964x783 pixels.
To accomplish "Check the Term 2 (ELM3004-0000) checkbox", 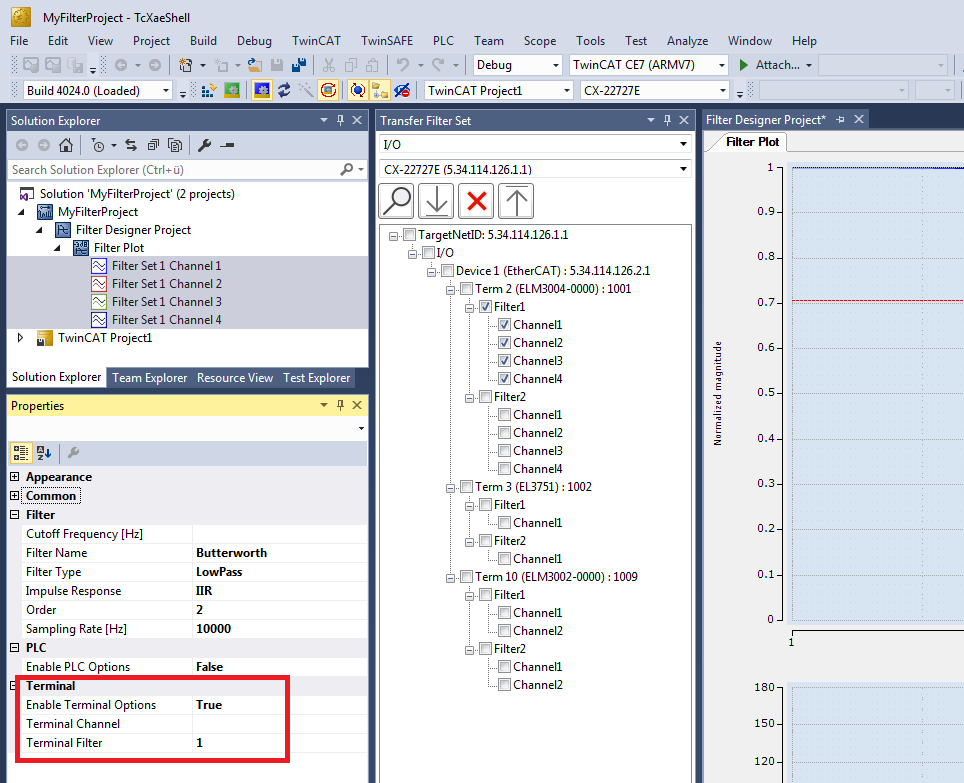I will click(467, 289).
